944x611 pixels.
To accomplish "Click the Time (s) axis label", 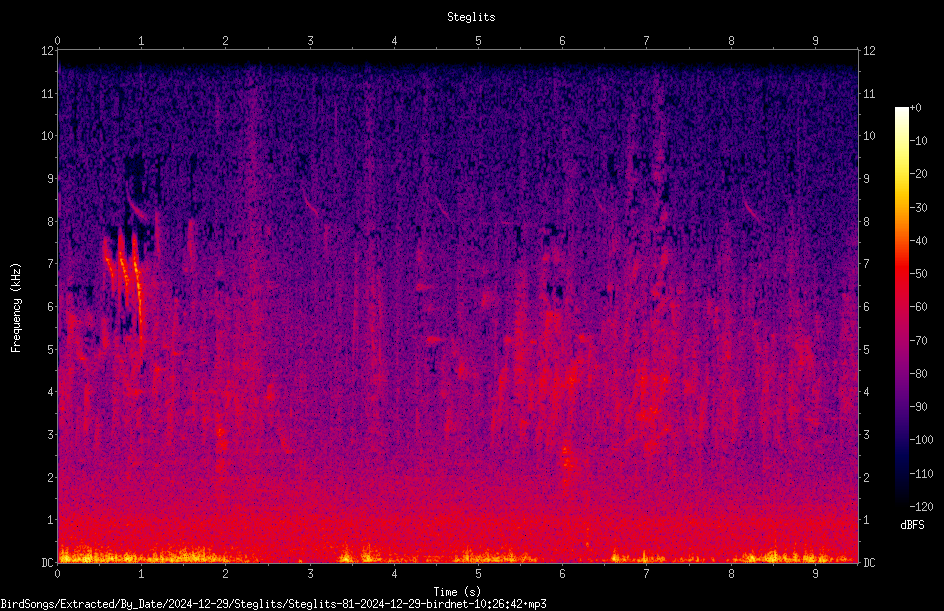I will pos(457,592).
